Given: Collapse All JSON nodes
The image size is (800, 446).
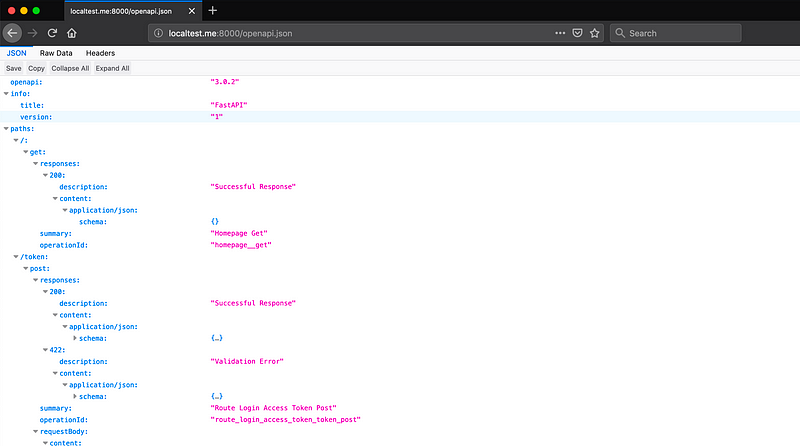Looking at the screenshot, I should [70, 68].
